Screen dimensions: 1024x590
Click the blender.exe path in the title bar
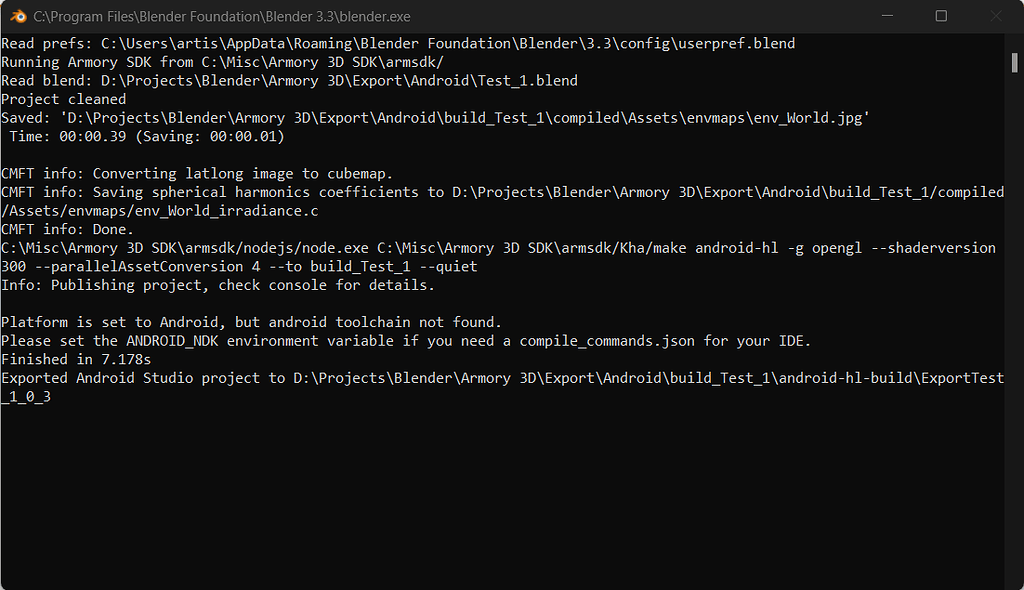click(x=222, y=16)
